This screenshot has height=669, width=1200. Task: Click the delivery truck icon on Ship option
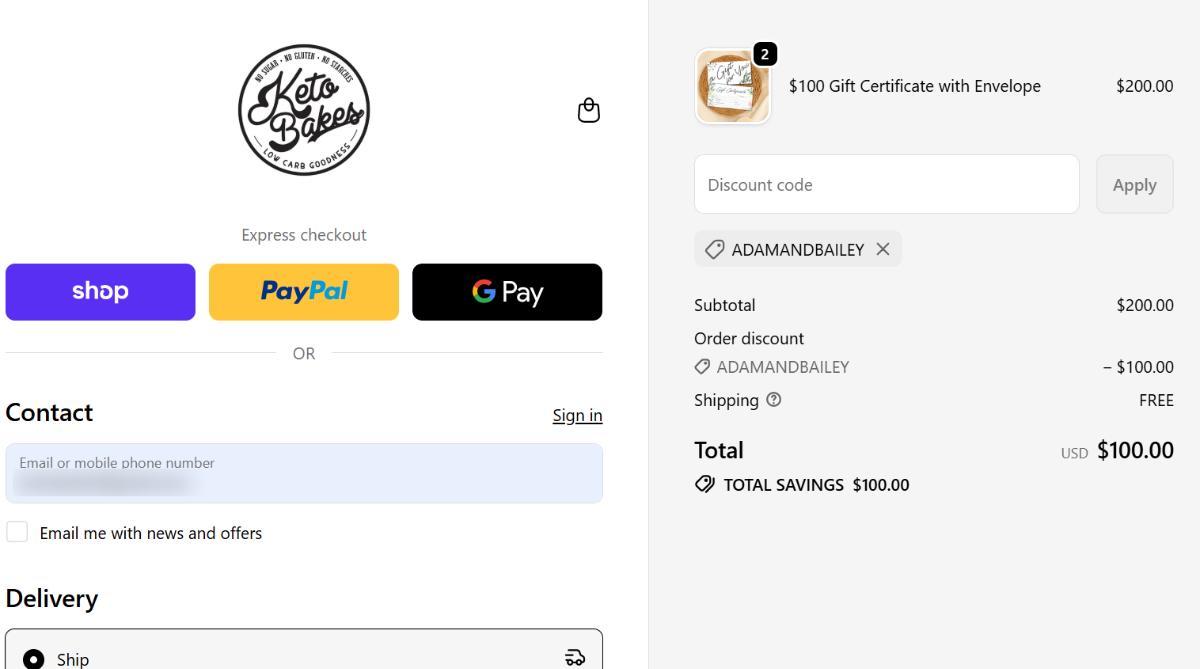[575, 657]
